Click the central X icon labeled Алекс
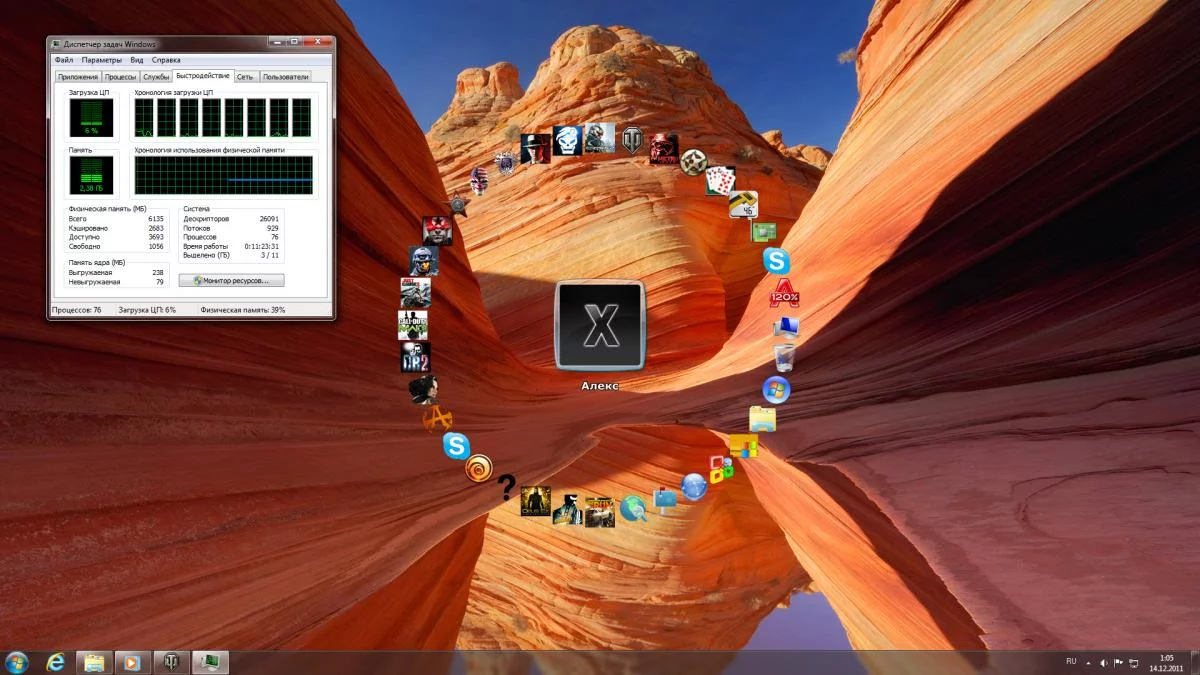 pyautogui.click(x=600, y=326)
